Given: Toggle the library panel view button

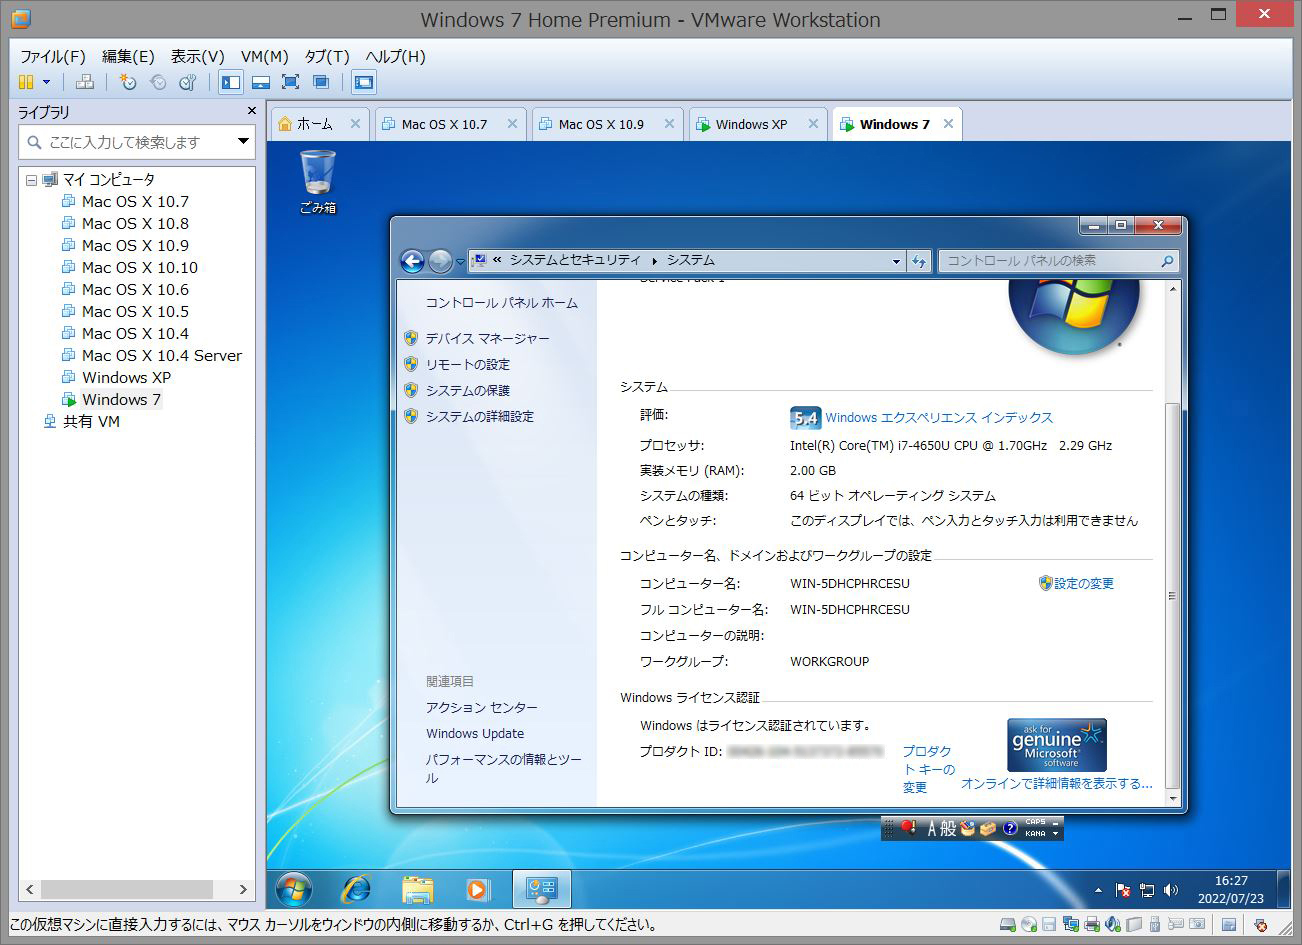Looking at the screenshot, I should coord(231,82).
